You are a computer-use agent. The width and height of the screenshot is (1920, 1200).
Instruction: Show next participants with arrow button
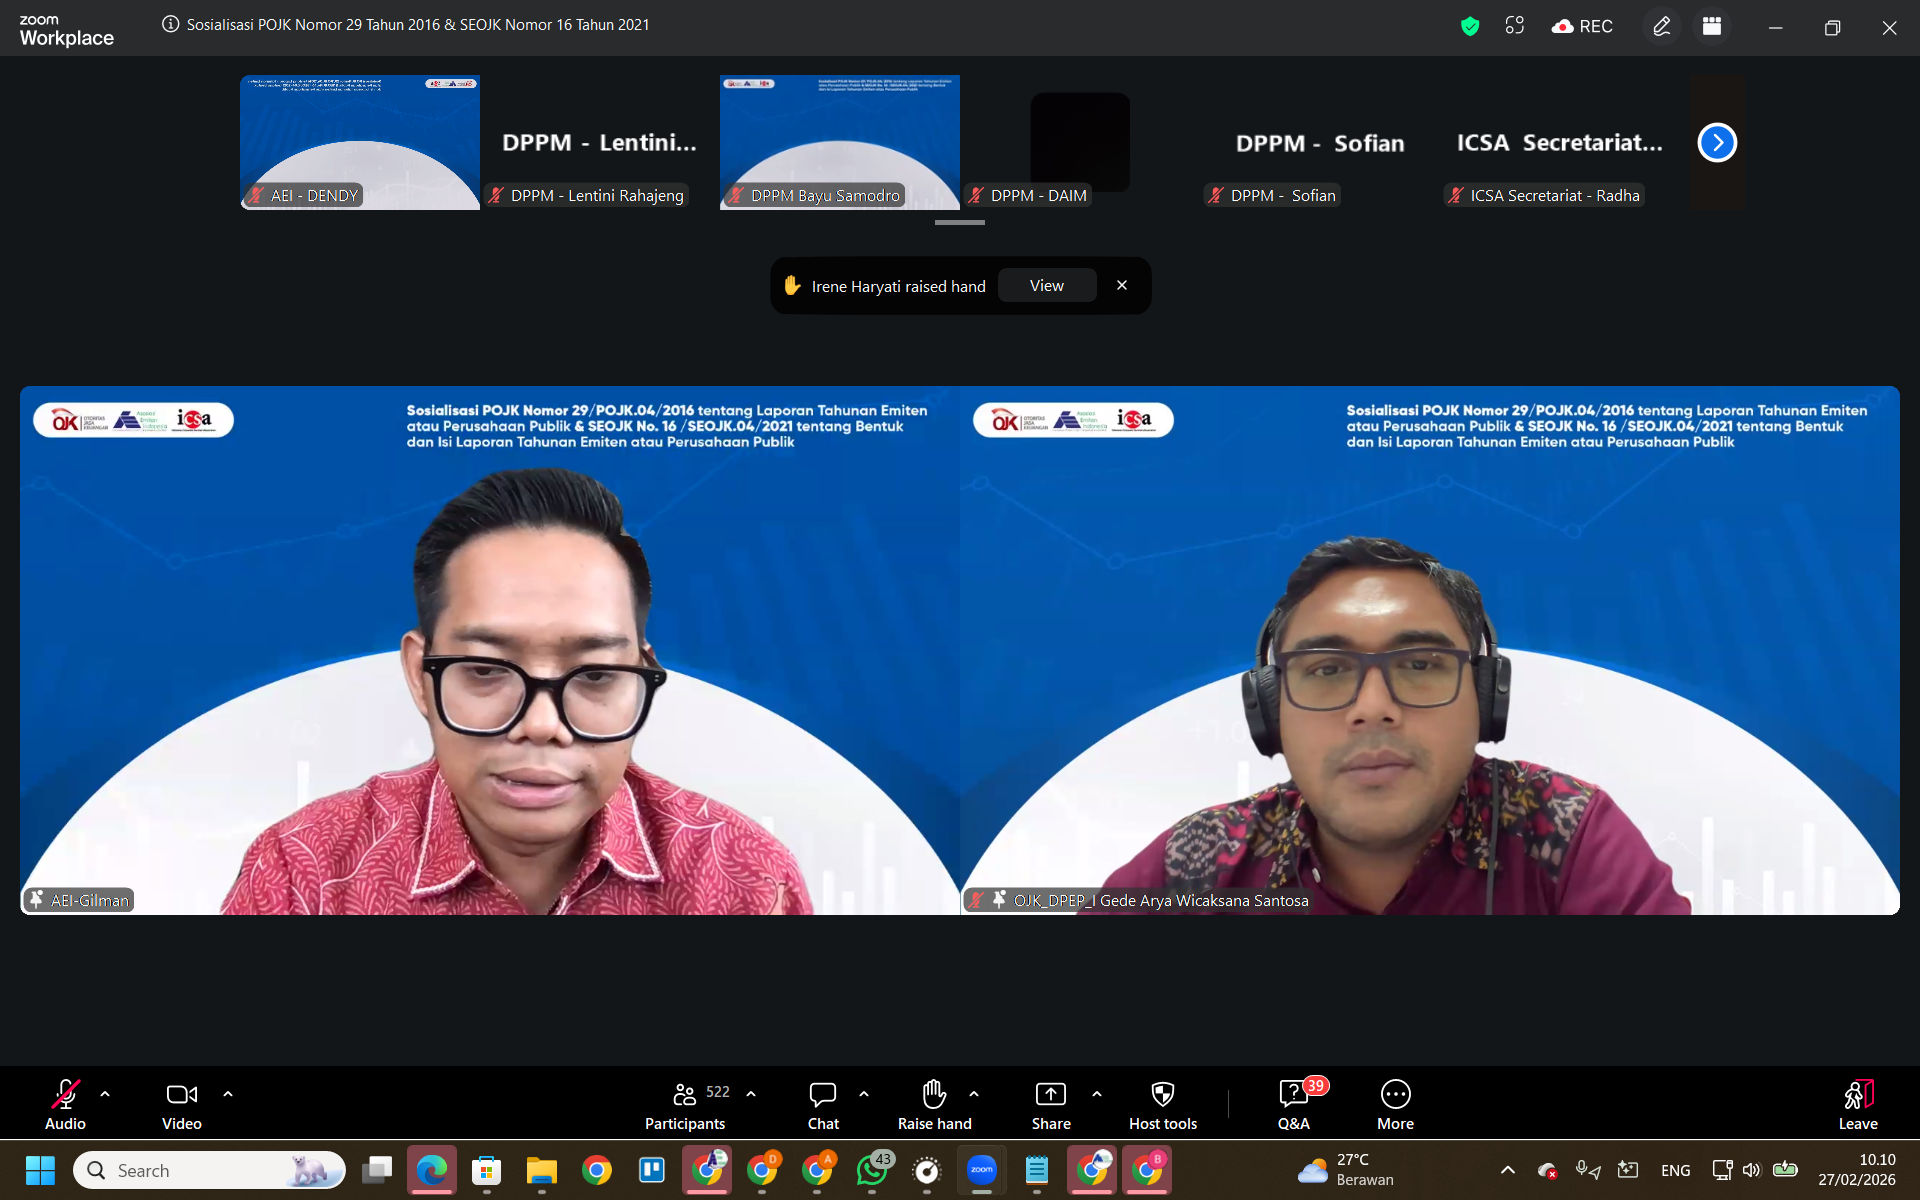1717,143
